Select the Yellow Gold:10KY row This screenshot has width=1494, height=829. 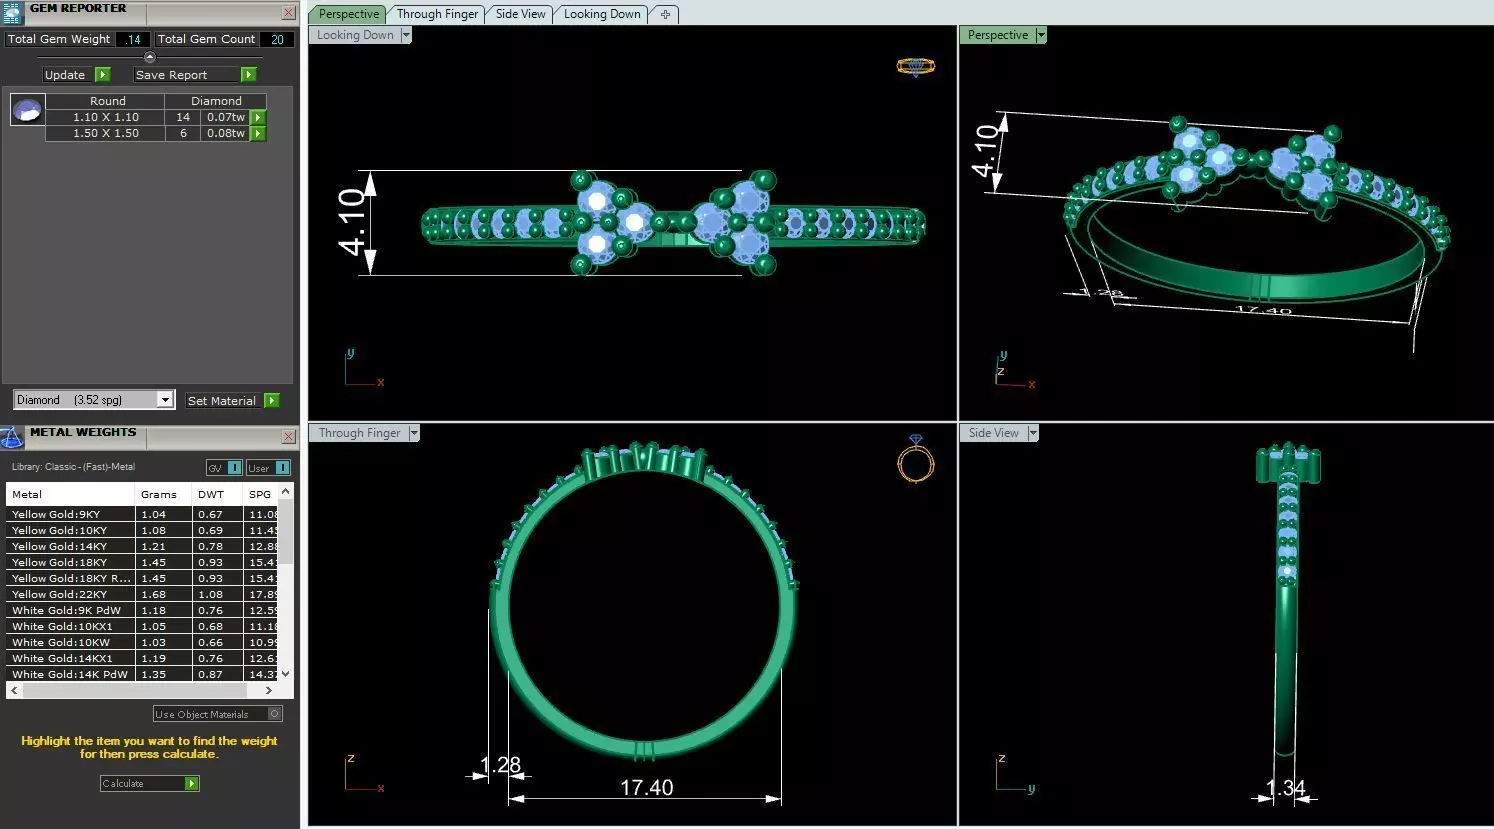pyautogui.click(x=142, y=530)
